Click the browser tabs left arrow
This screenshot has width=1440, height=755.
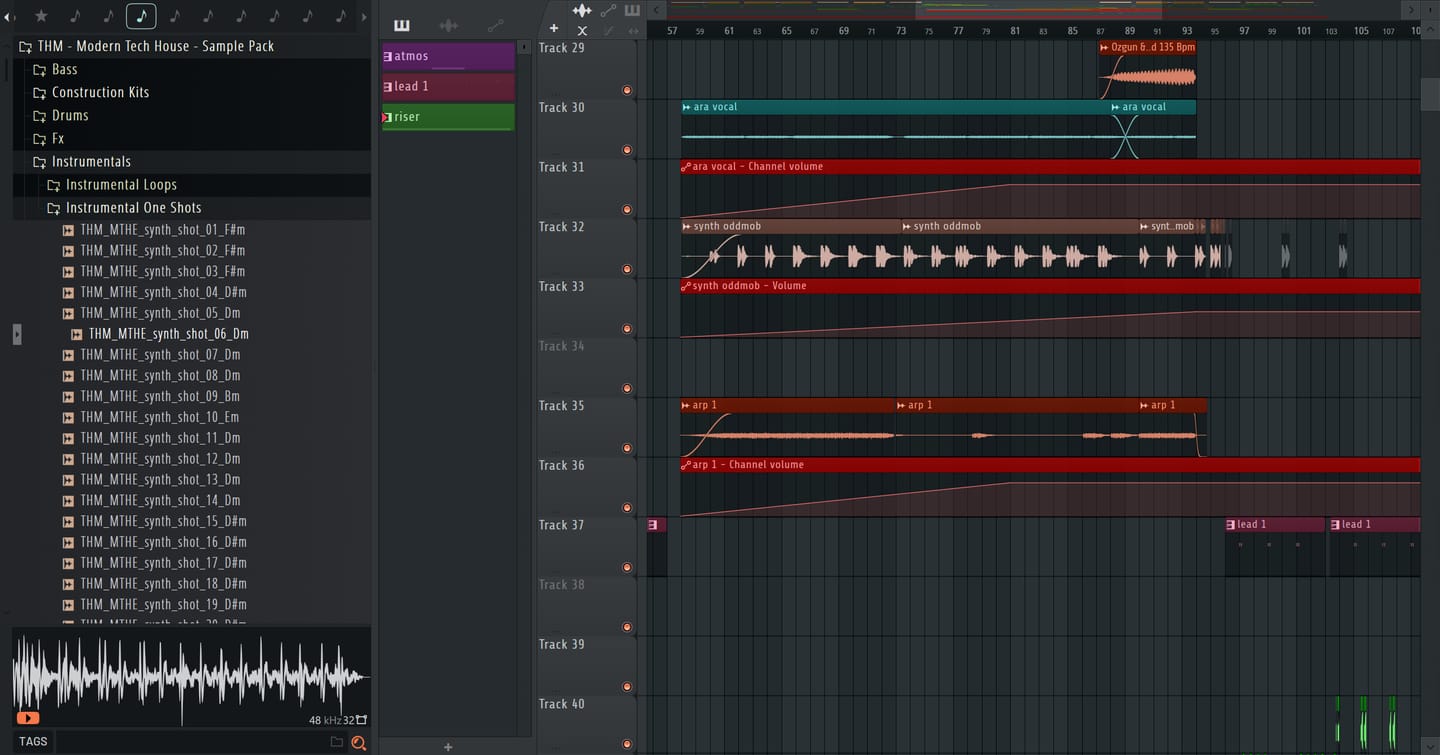pyautogui.click(x=9, y=16)
